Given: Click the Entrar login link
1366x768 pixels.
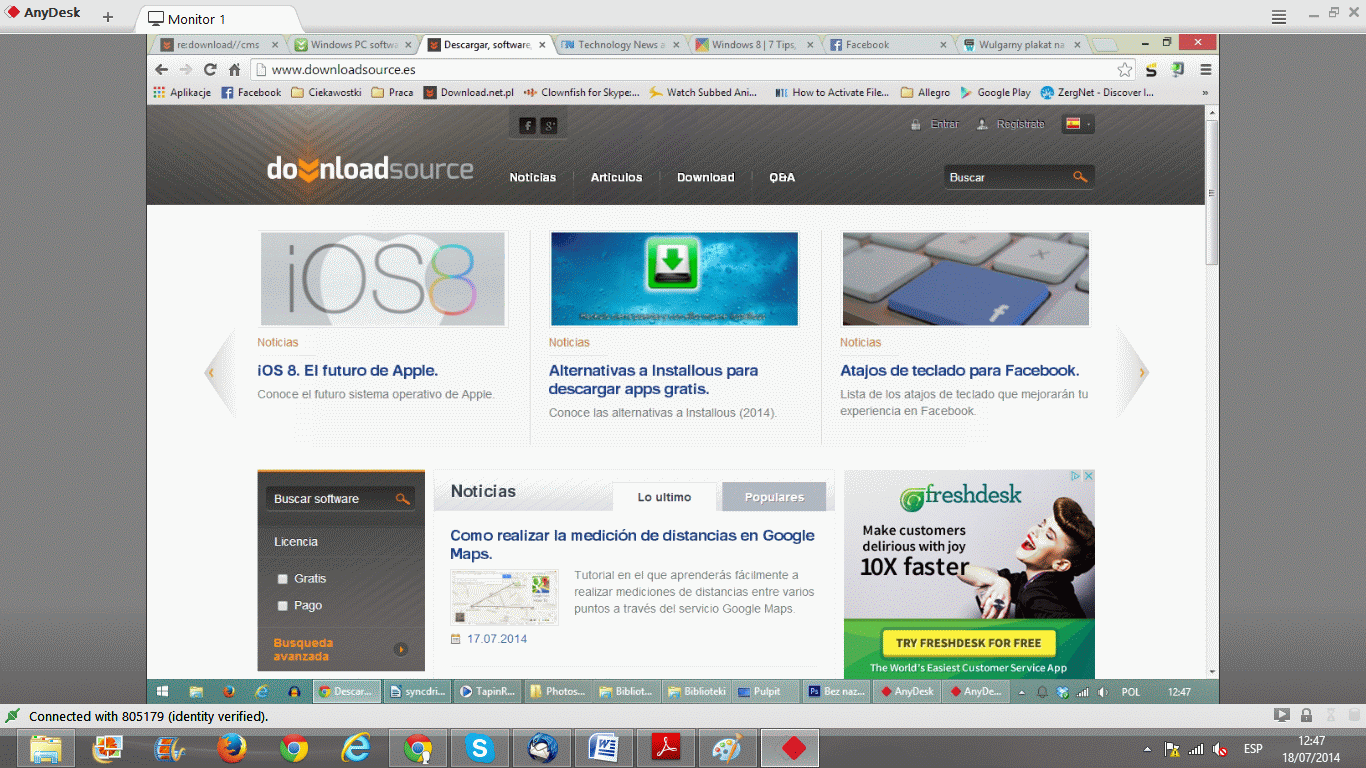Looking at the screenshot, I should pyautogui.click(x=944, y=124).
